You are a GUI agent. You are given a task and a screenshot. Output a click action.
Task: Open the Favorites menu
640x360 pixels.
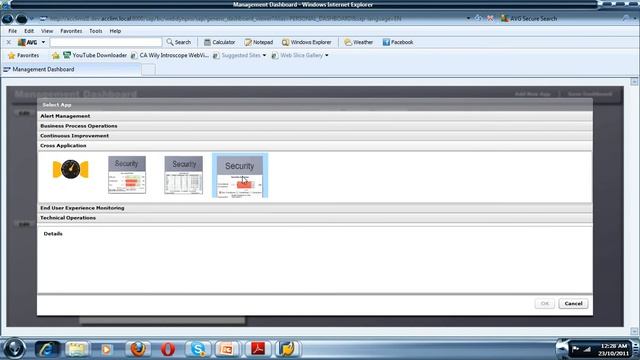71,31
